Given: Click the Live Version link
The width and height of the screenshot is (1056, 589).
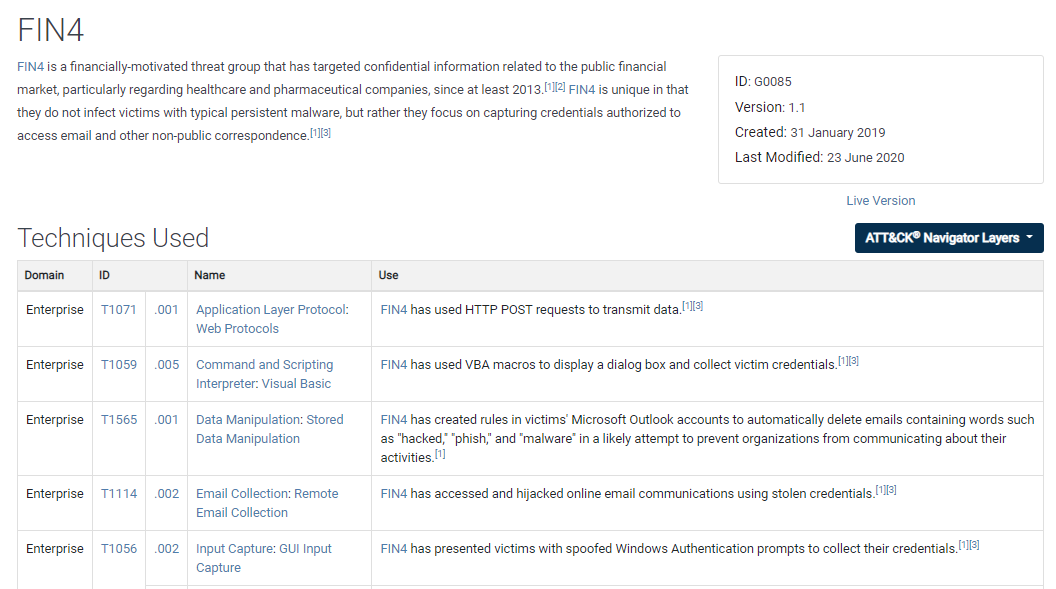Looking at the screenshot, I should (880, 201).
